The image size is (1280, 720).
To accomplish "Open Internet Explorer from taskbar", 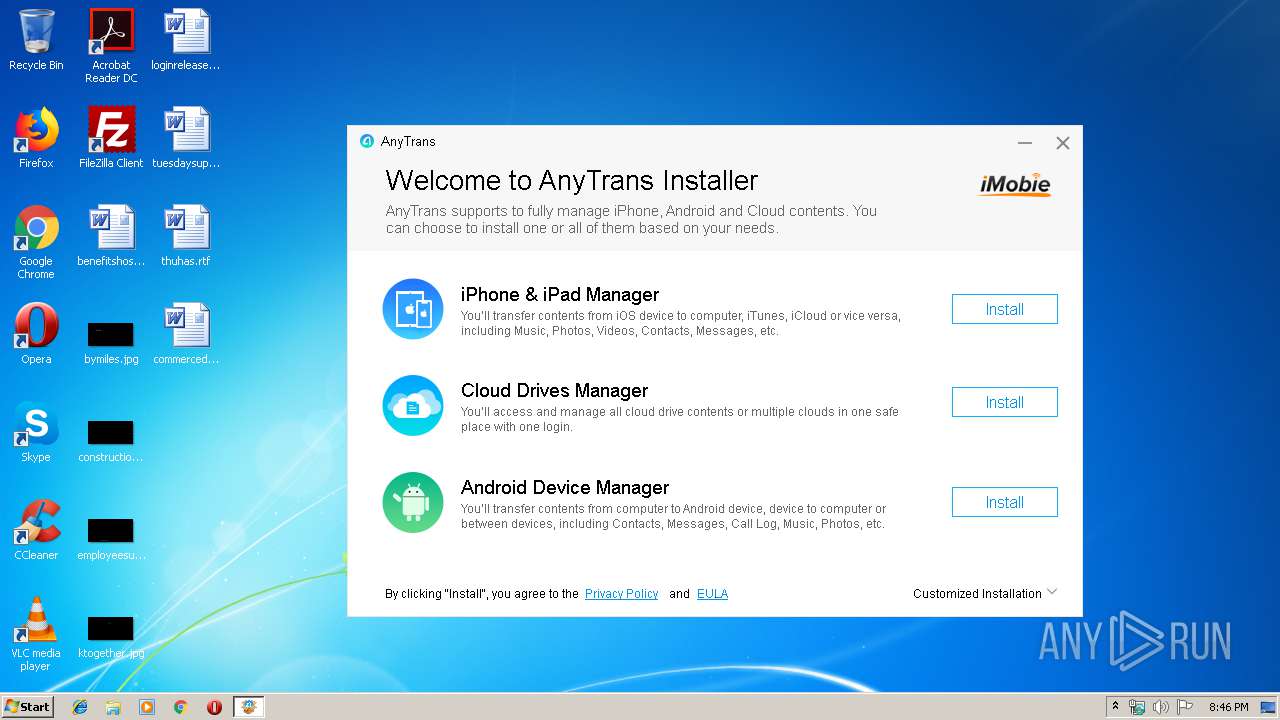I will (x=80, y=707).
